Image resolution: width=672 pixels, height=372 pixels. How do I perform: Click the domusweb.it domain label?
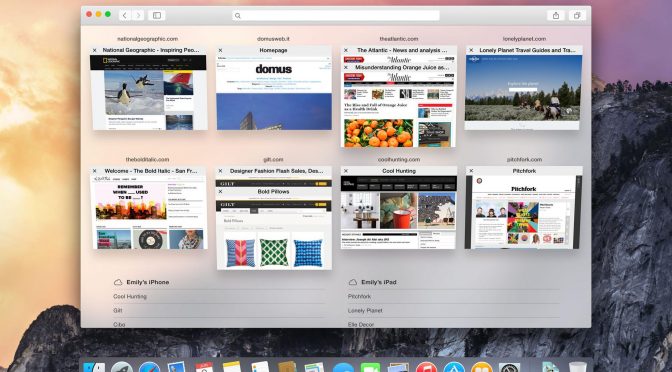[273, 39]
